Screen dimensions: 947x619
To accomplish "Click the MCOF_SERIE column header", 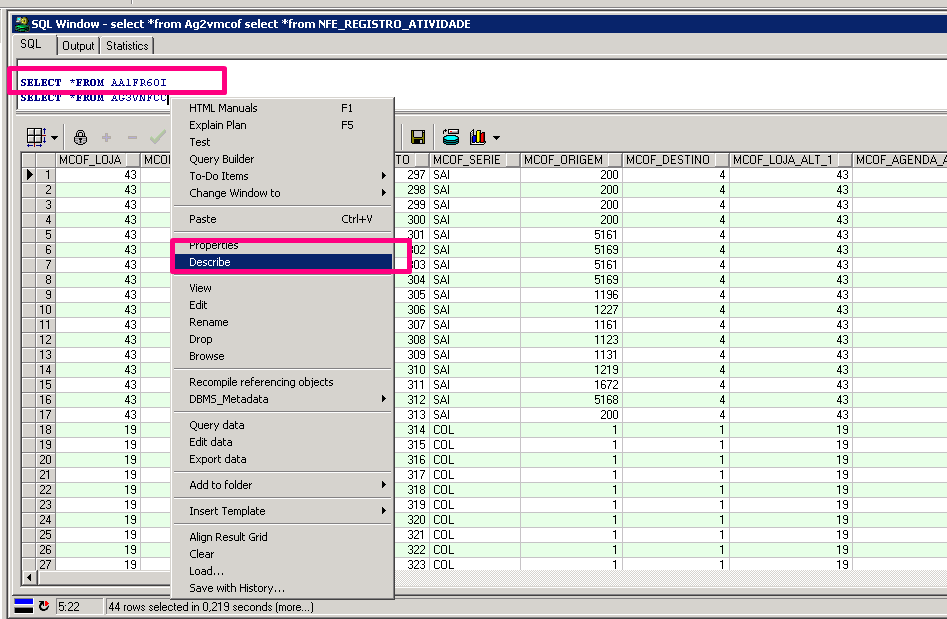I will (475, 159).
